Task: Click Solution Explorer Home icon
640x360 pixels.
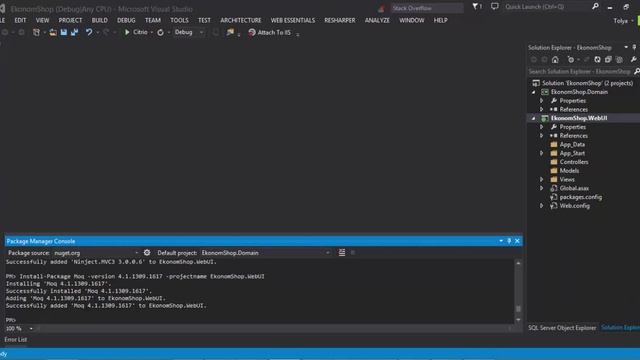Action: 555,60
